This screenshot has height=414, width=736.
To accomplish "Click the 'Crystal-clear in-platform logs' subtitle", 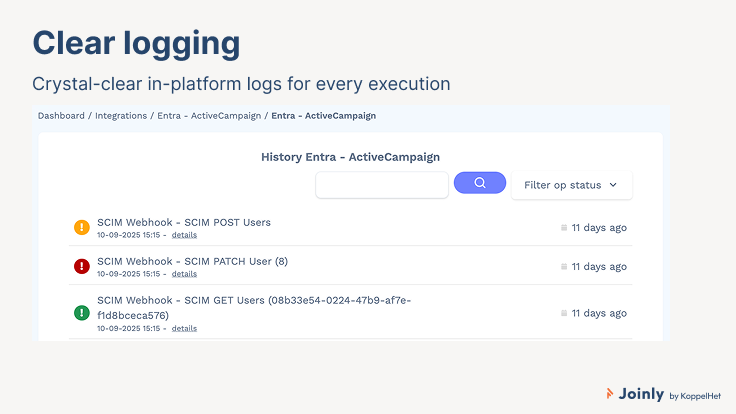I will tap(241, 84).
